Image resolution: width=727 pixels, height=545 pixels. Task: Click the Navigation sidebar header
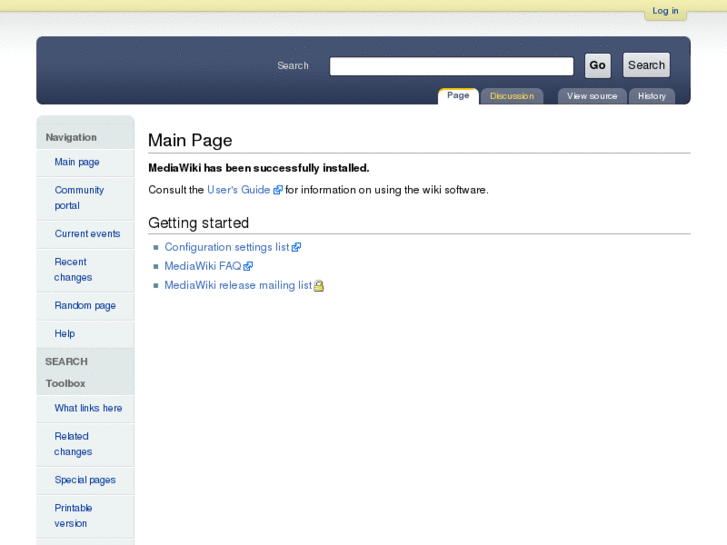(x=71, y=137)
